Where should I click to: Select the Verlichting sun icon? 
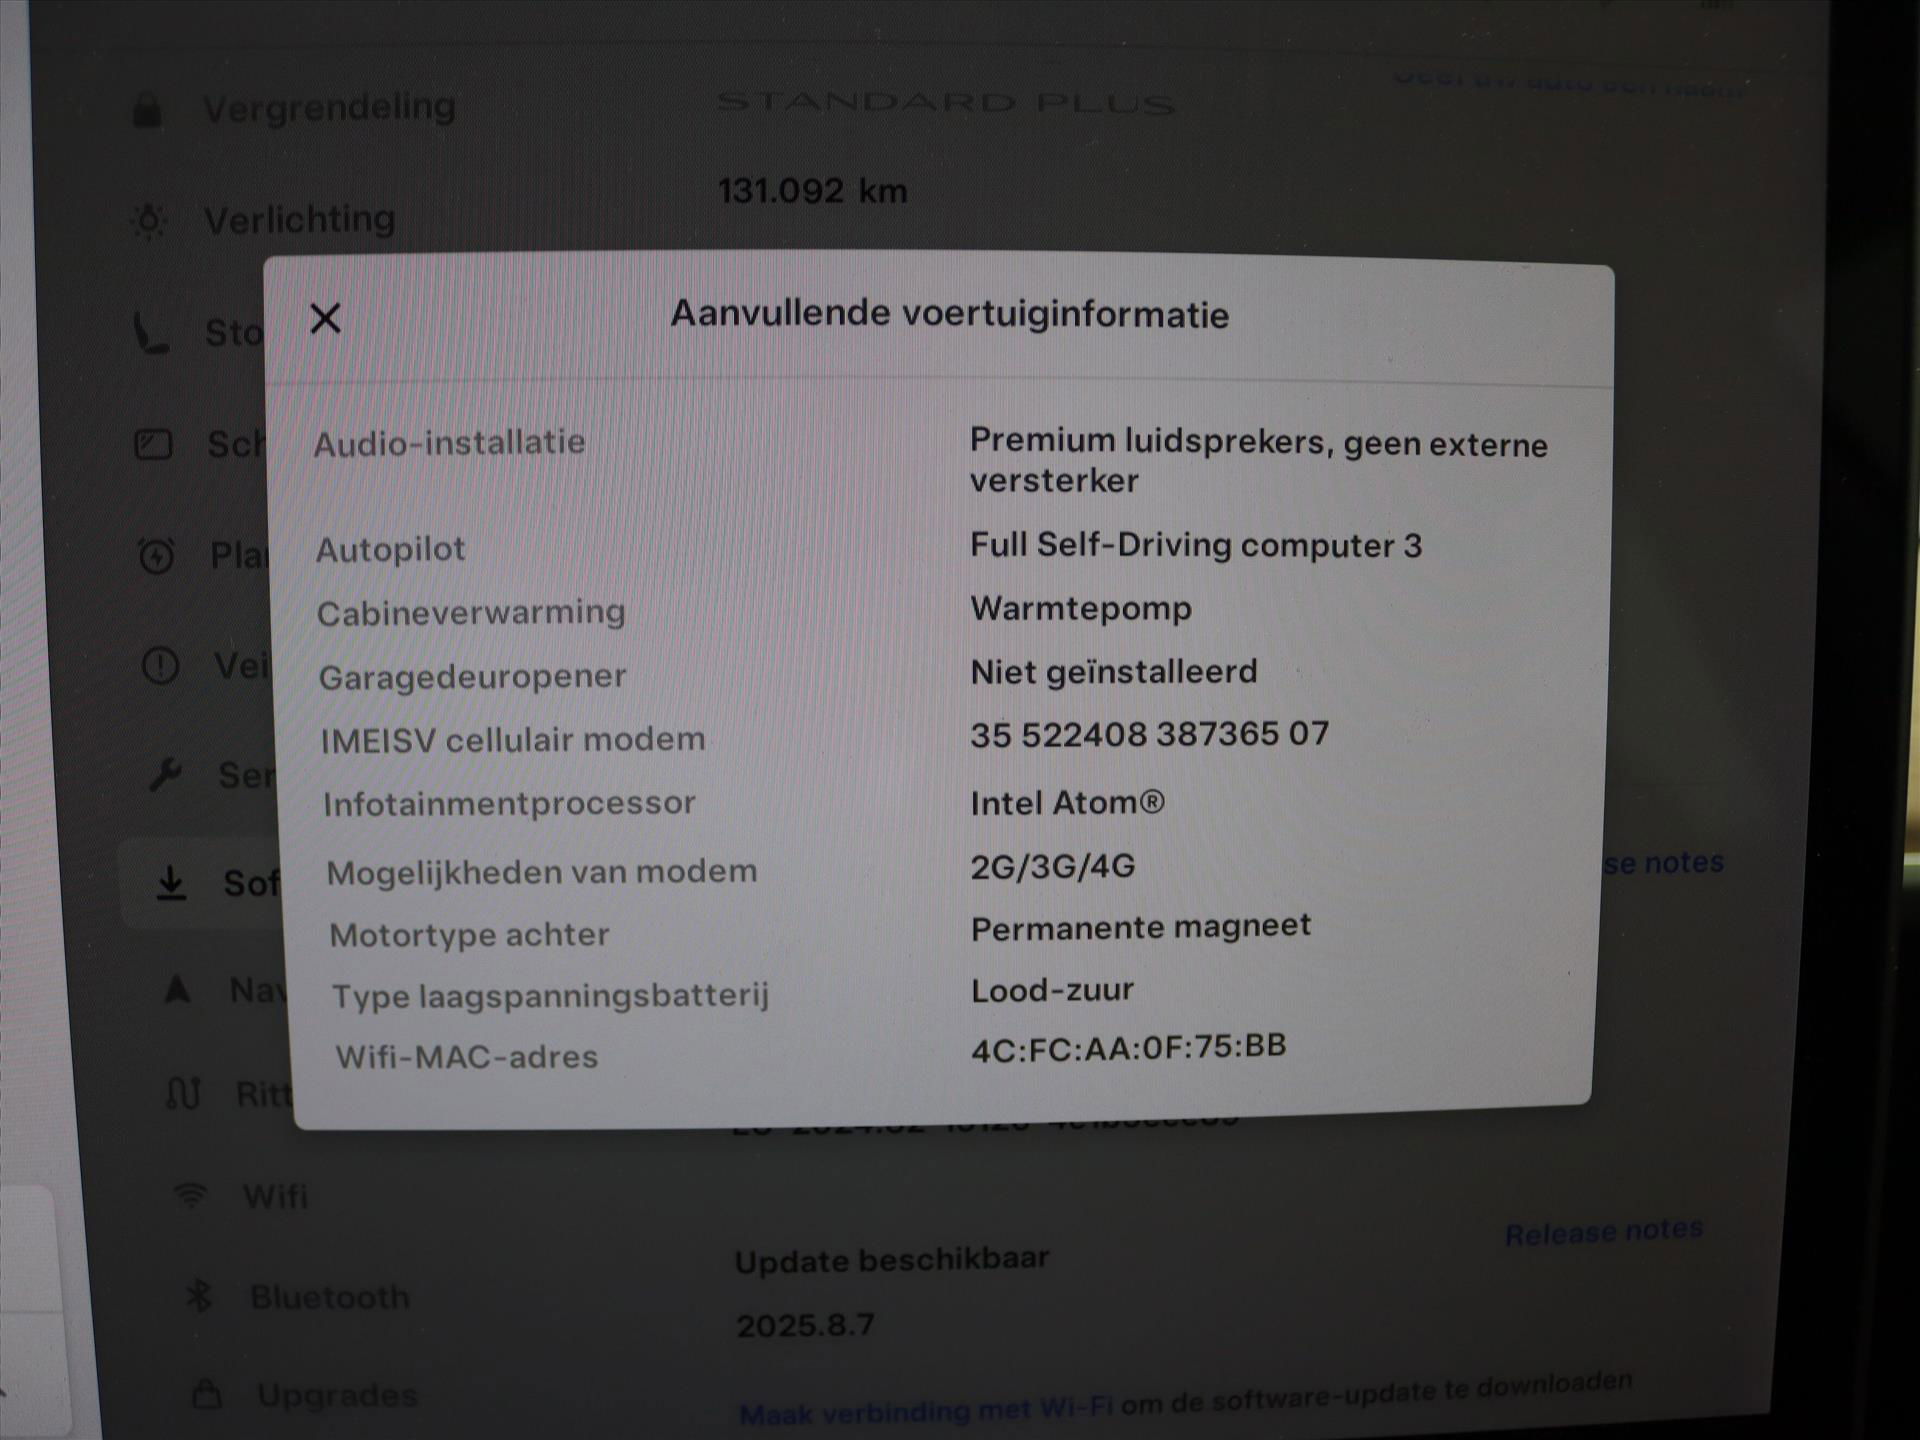pyautogui.click(x=149, y=220)
